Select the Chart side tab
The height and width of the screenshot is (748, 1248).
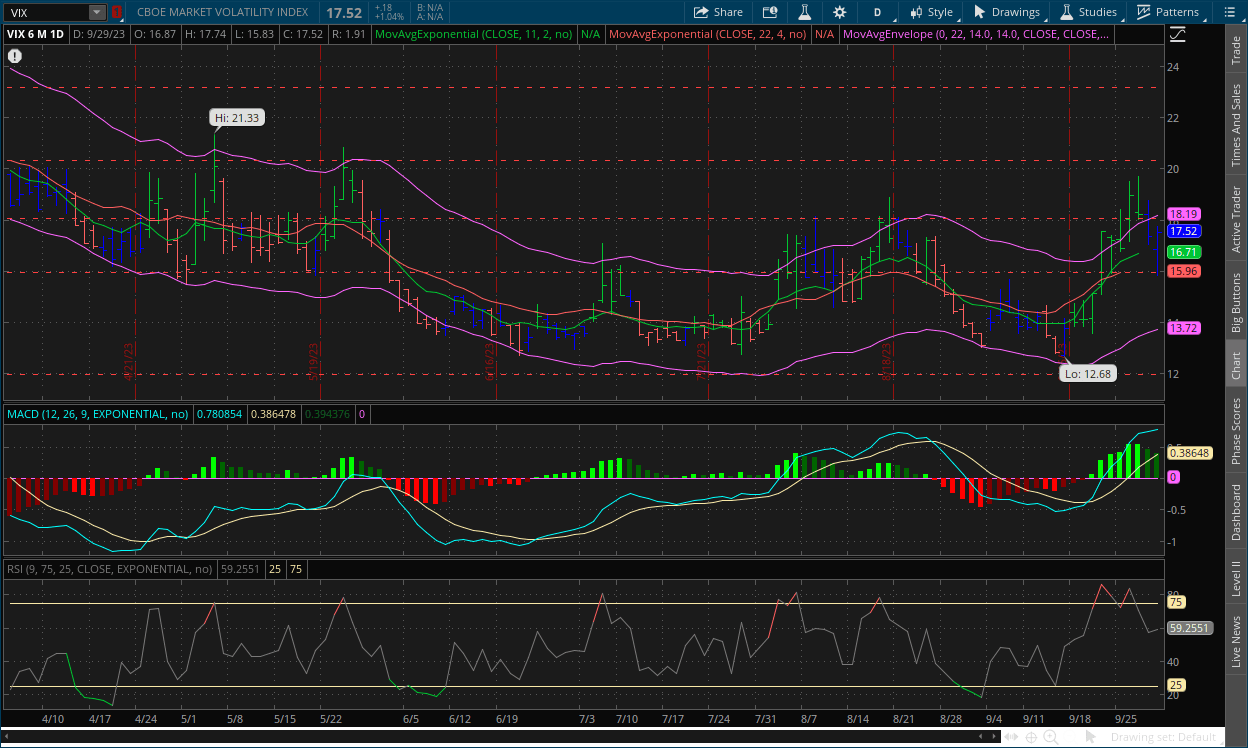[1236, 365]
